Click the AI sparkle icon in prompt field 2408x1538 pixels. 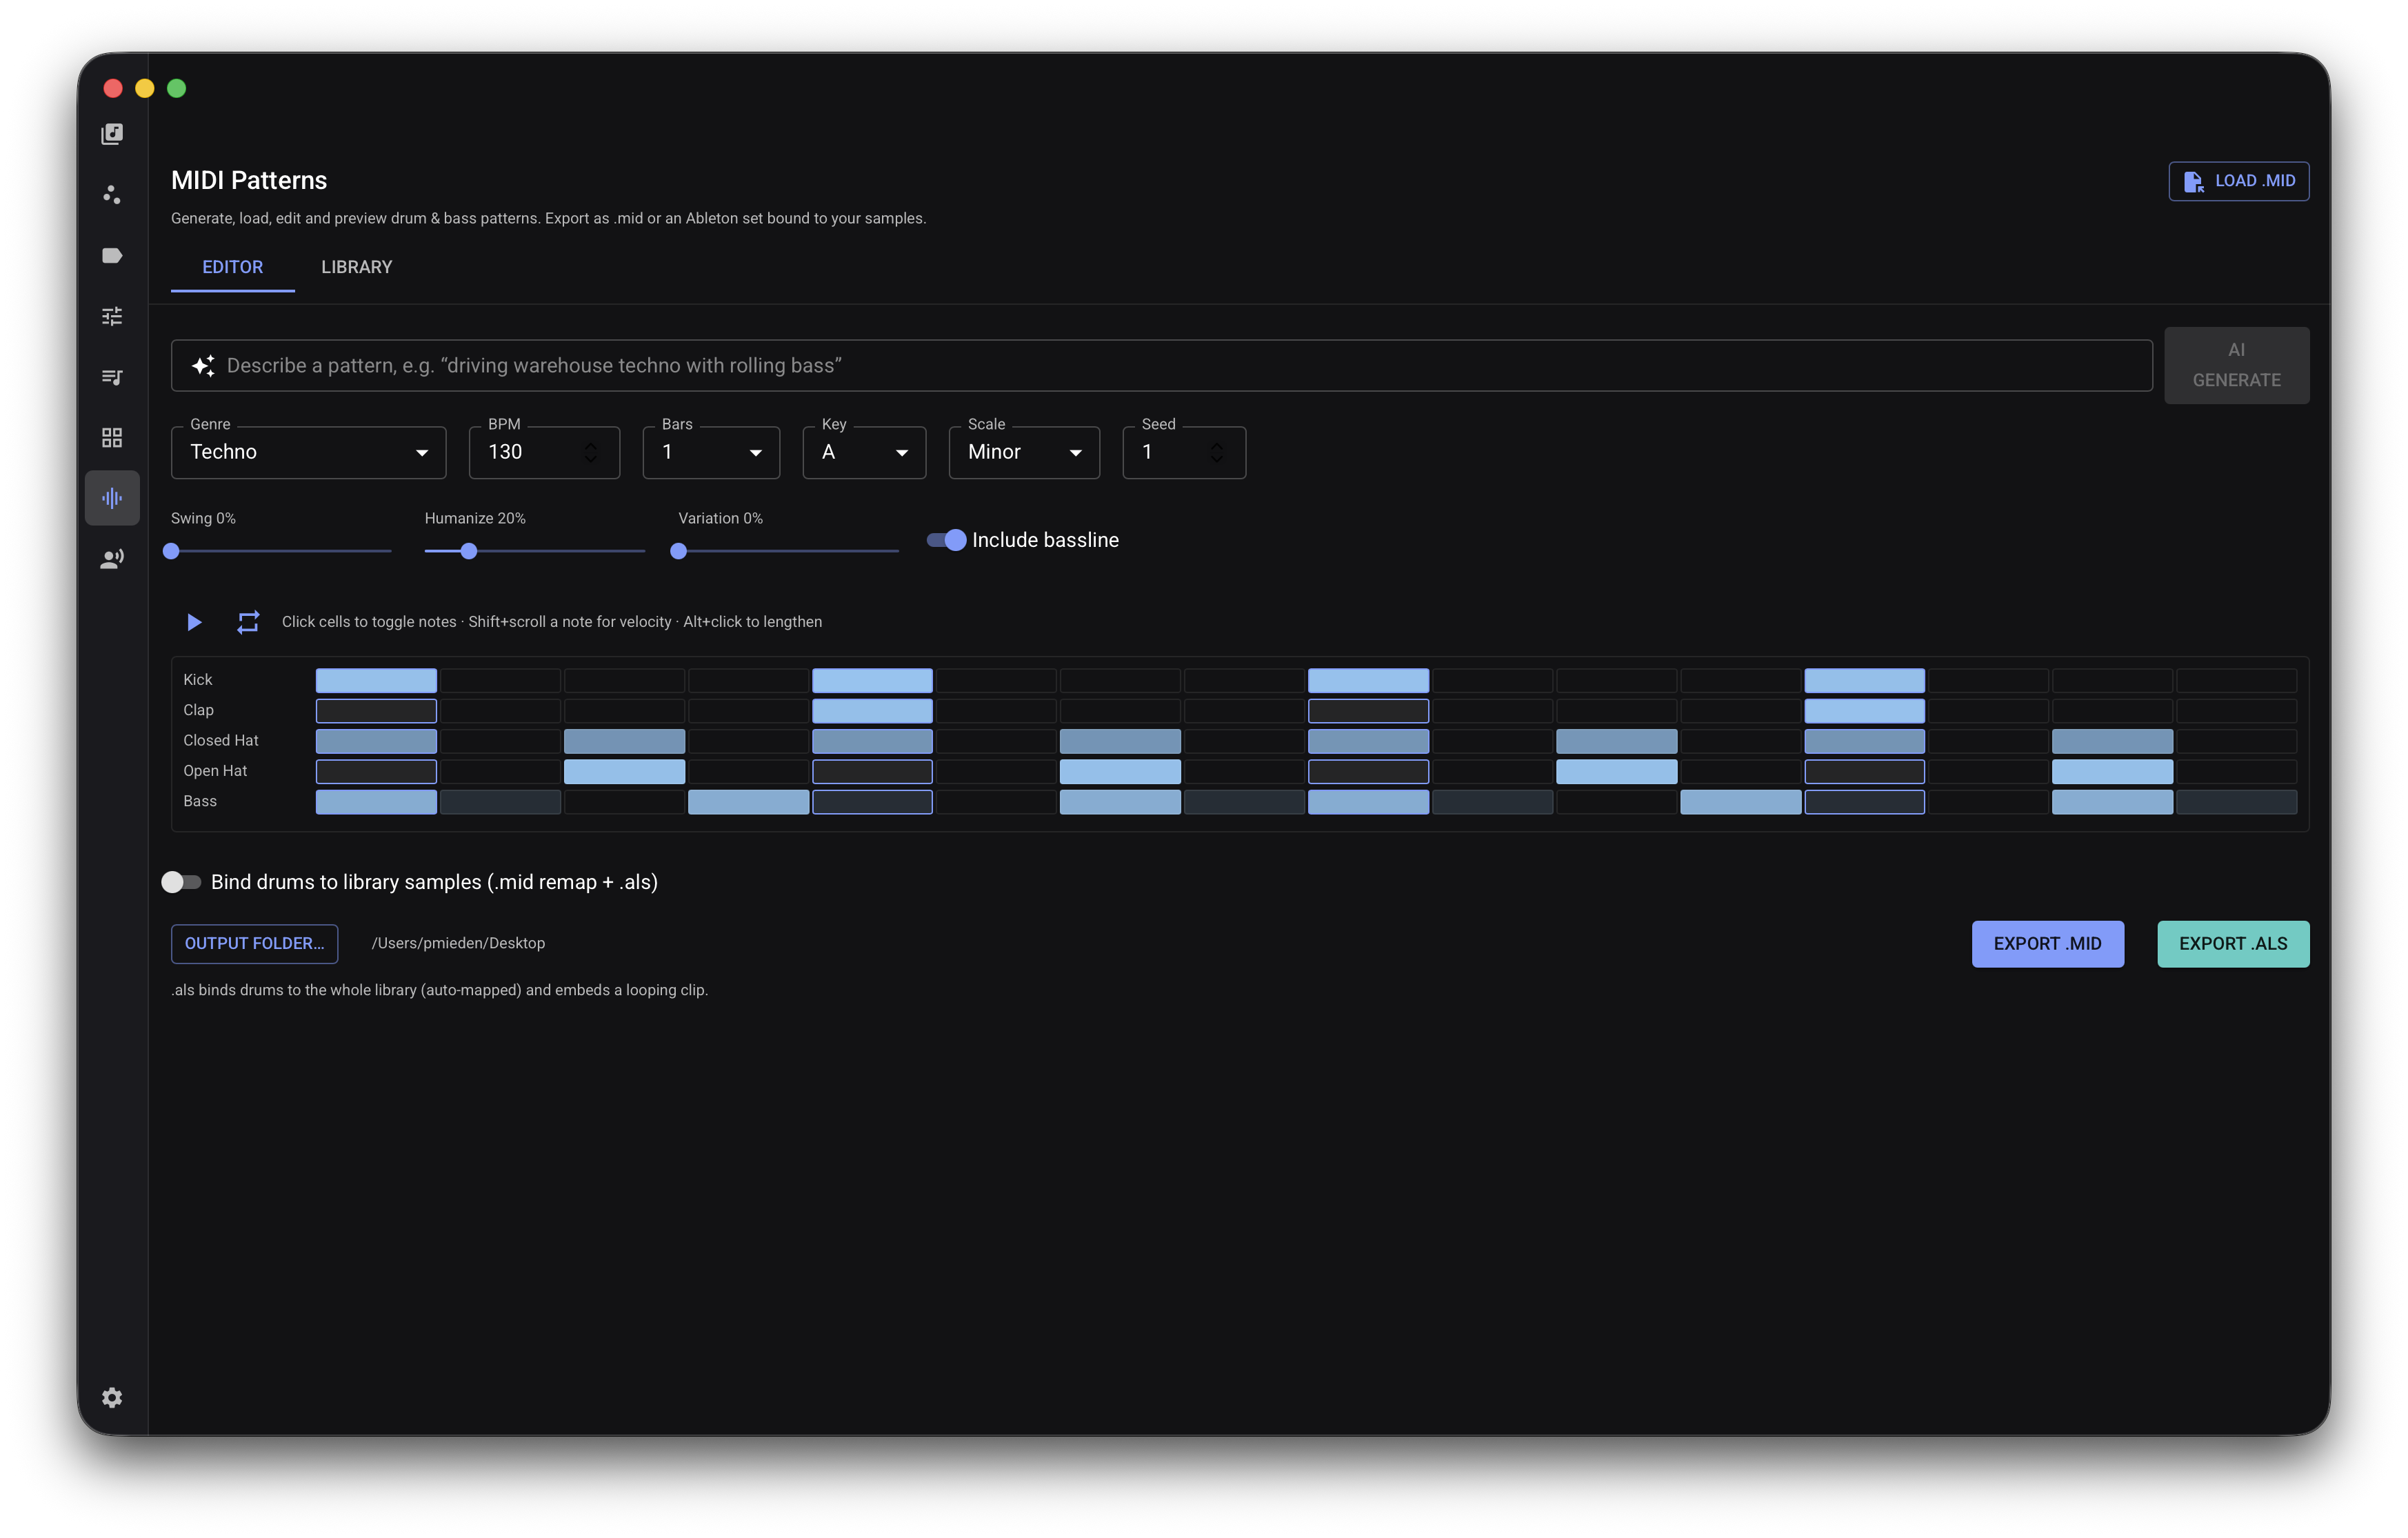(x=203, y=366)
